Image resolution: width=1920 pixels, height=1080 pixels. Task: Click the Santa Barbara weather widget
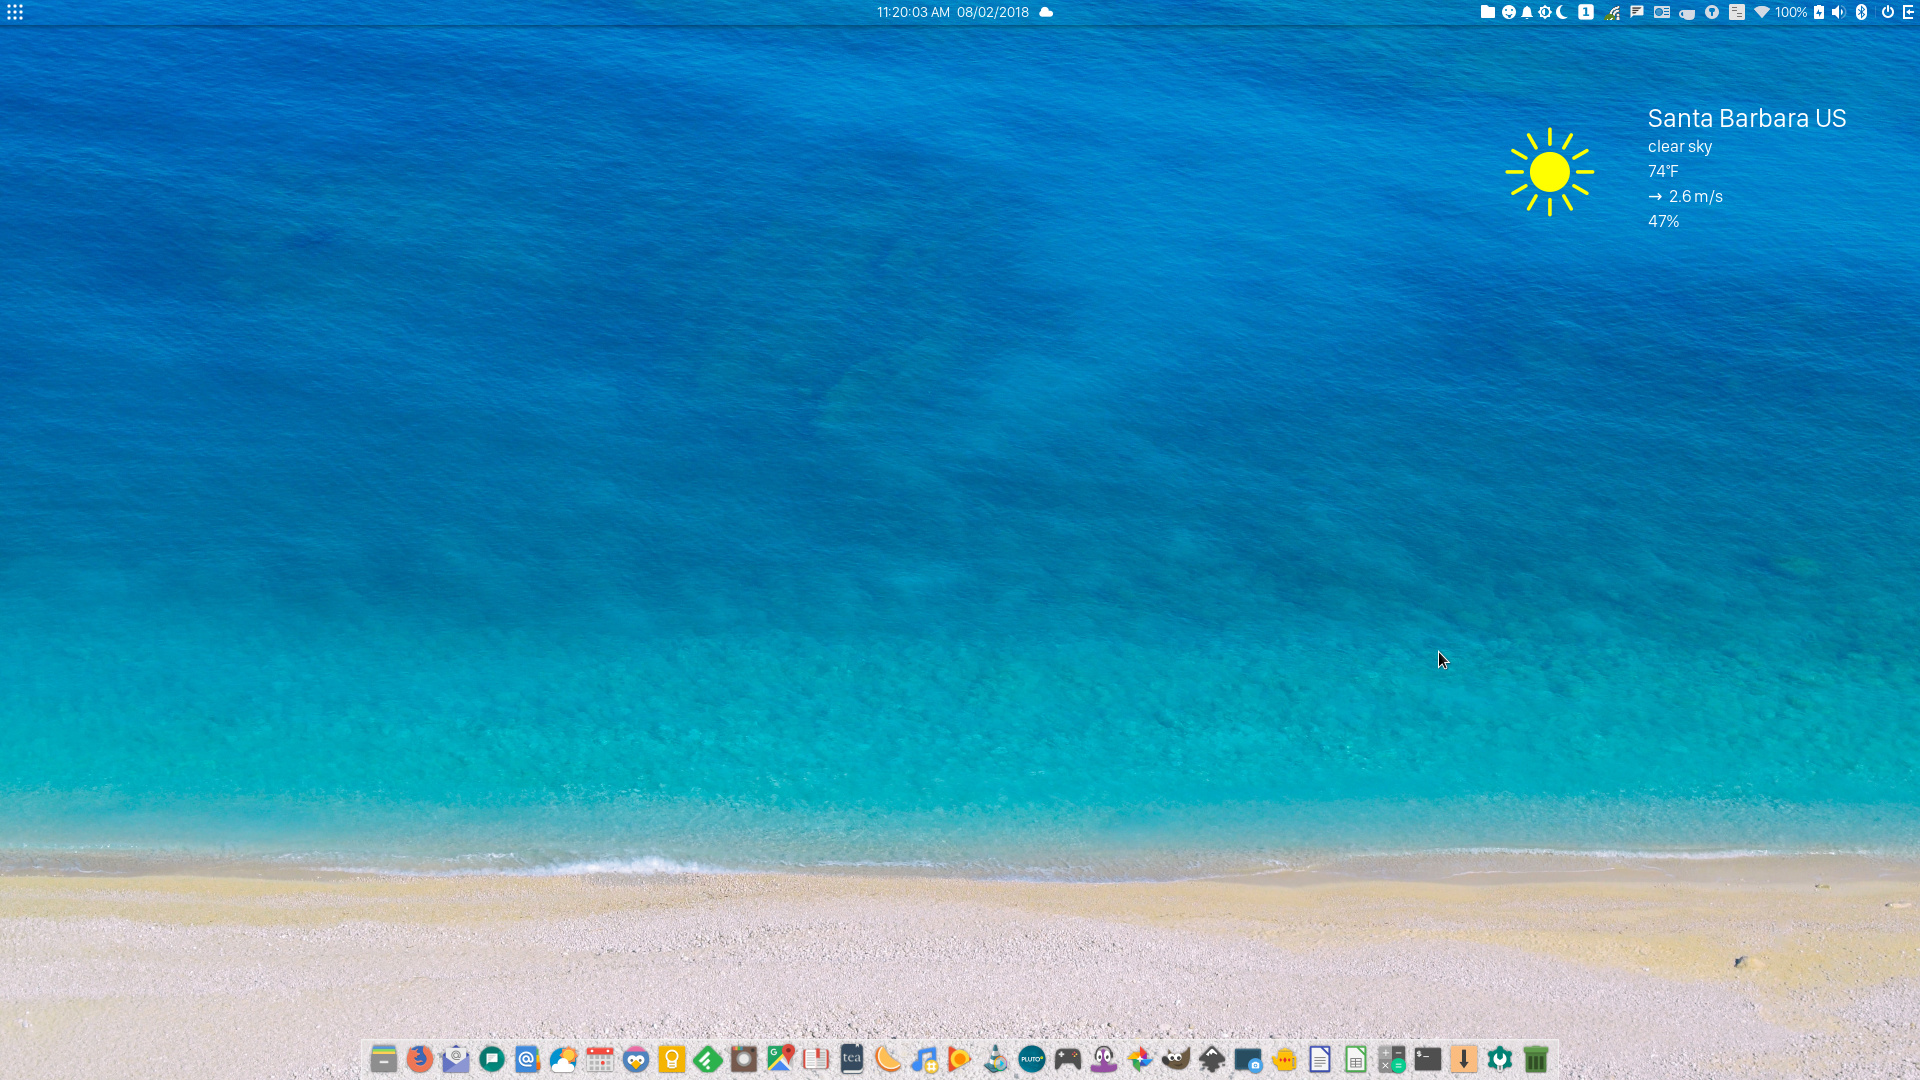1700,170
